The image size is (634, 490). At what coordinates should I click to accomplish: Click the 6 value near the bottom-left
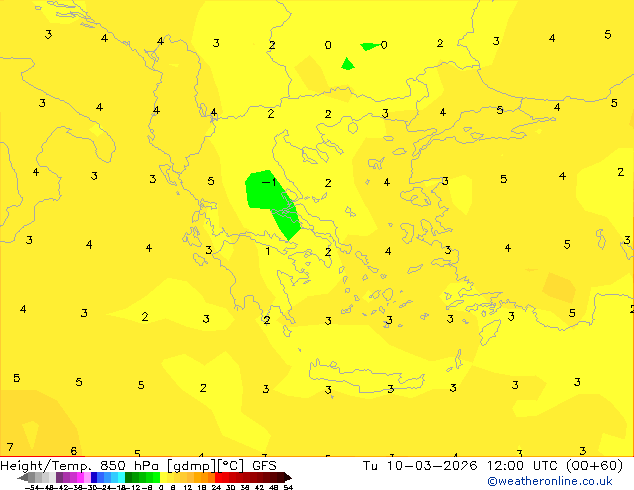point(73,451)
